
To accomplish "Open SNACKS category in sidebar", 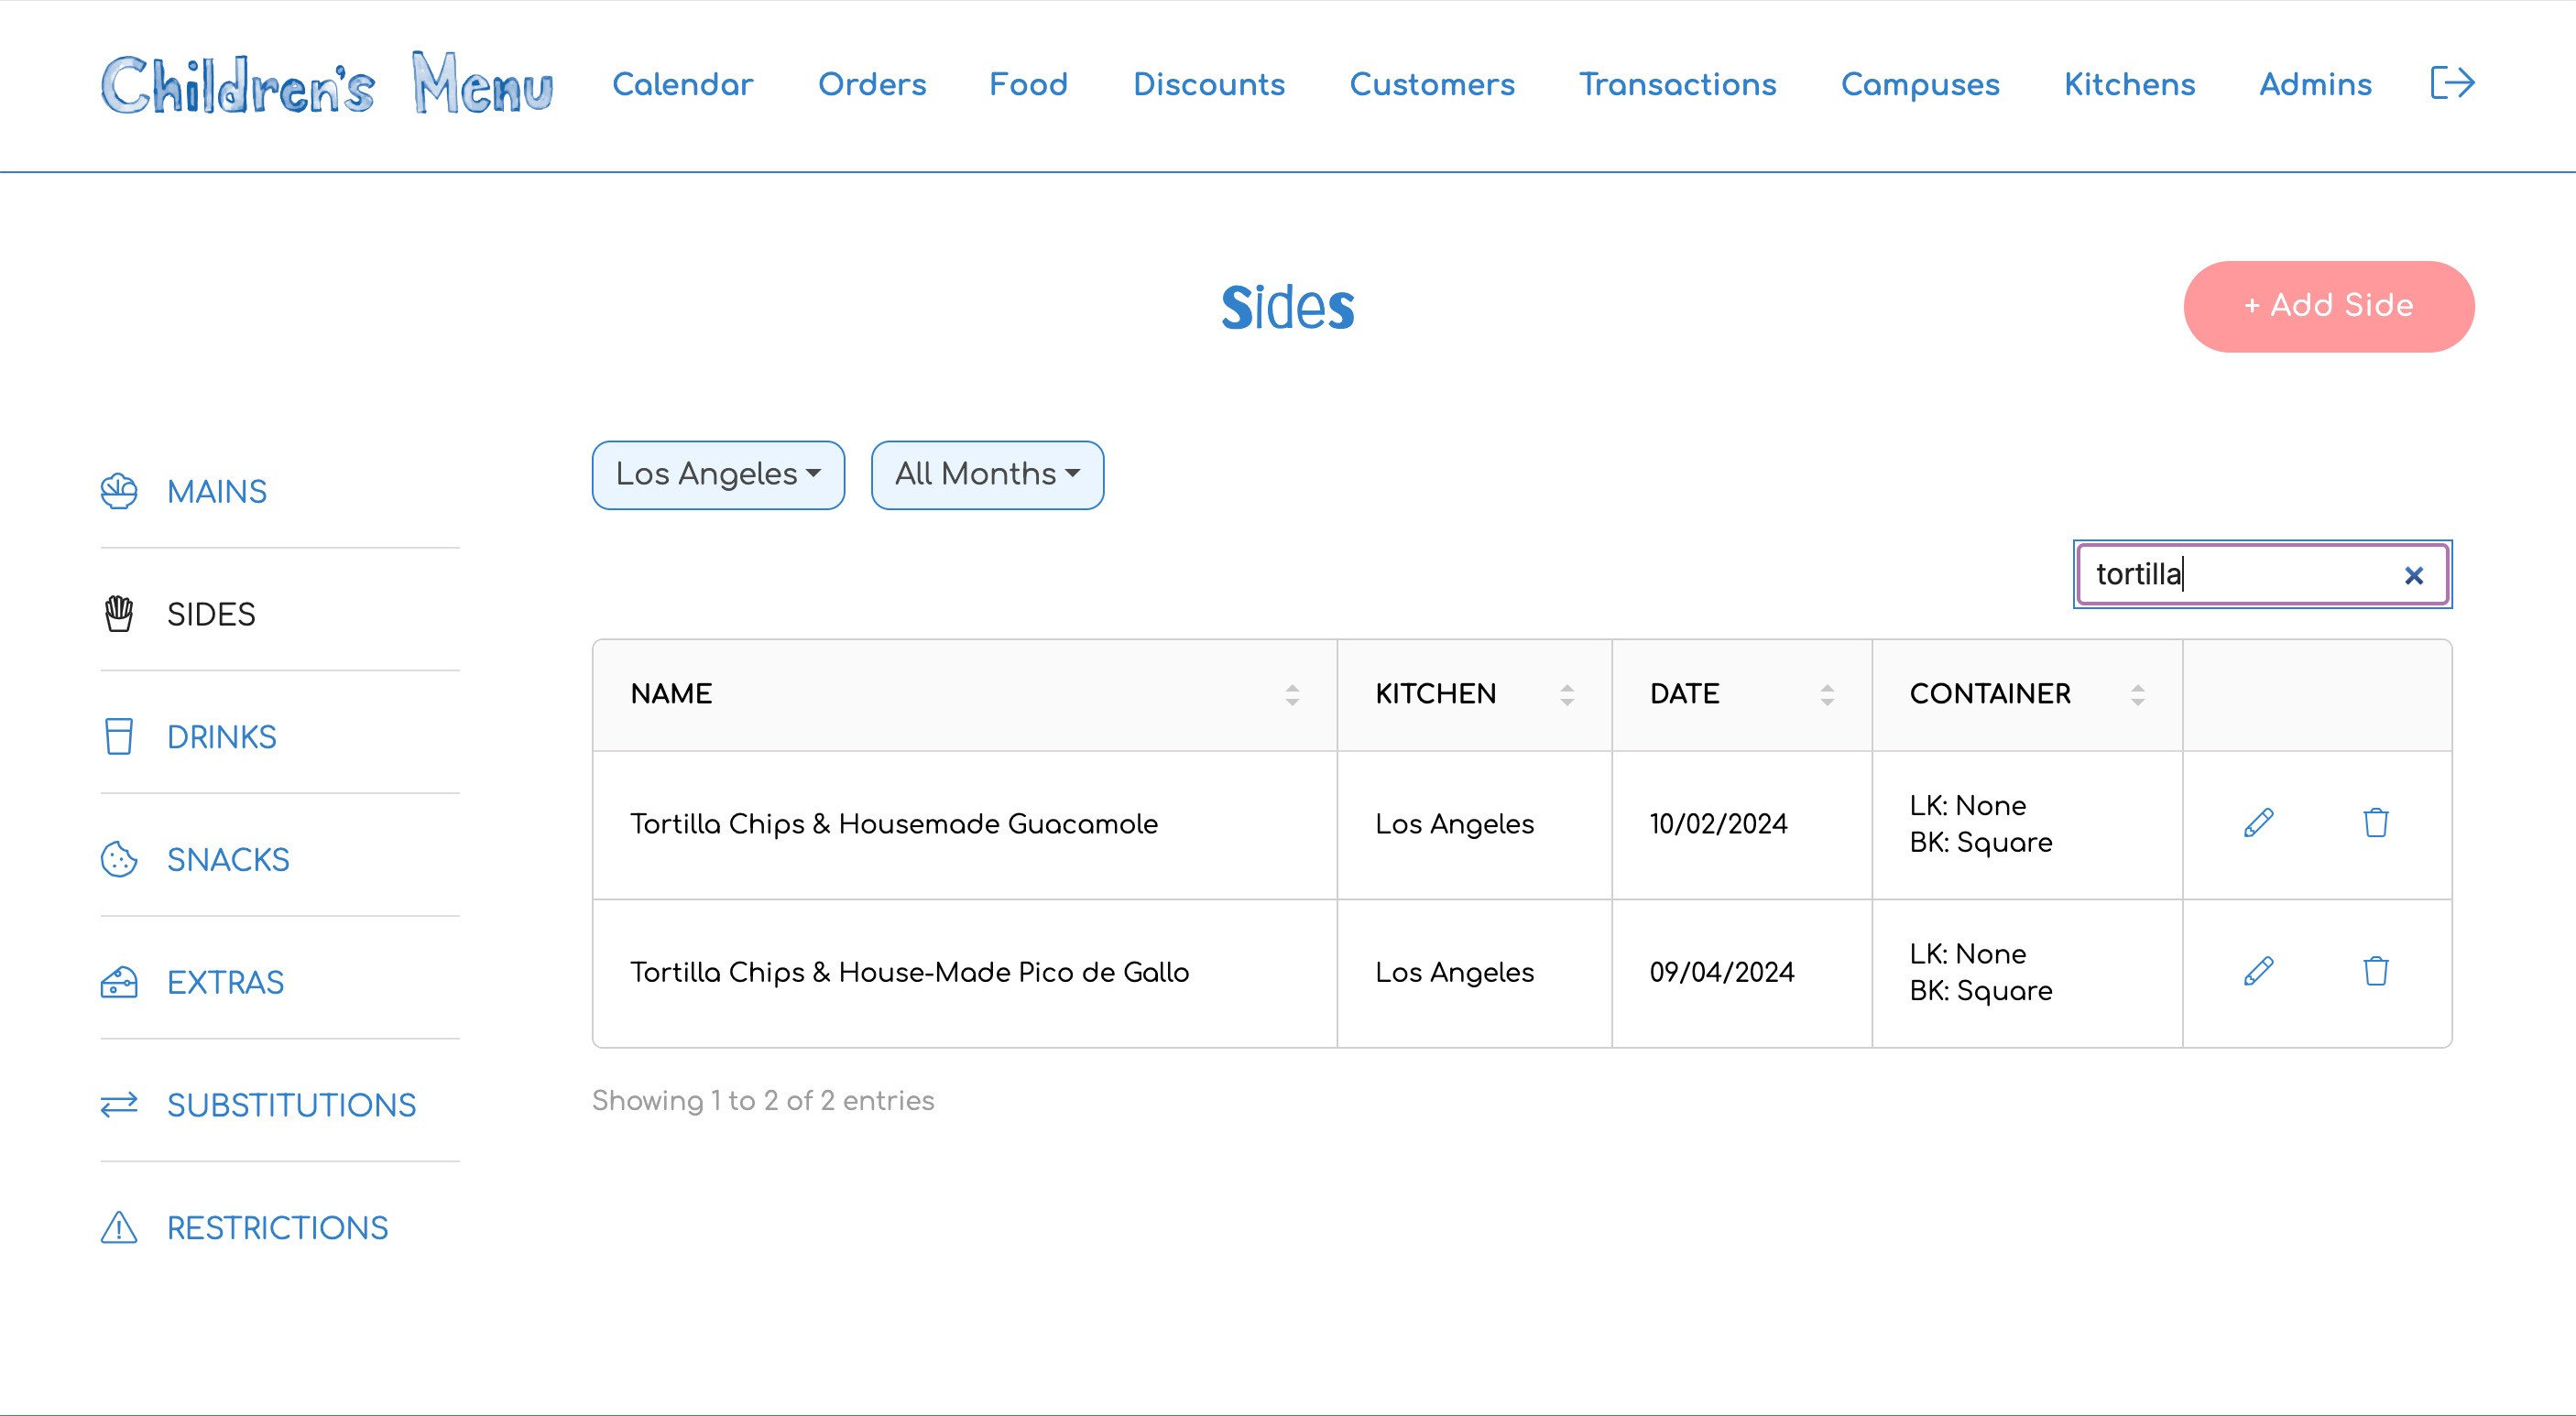I will tap(228, 860).
